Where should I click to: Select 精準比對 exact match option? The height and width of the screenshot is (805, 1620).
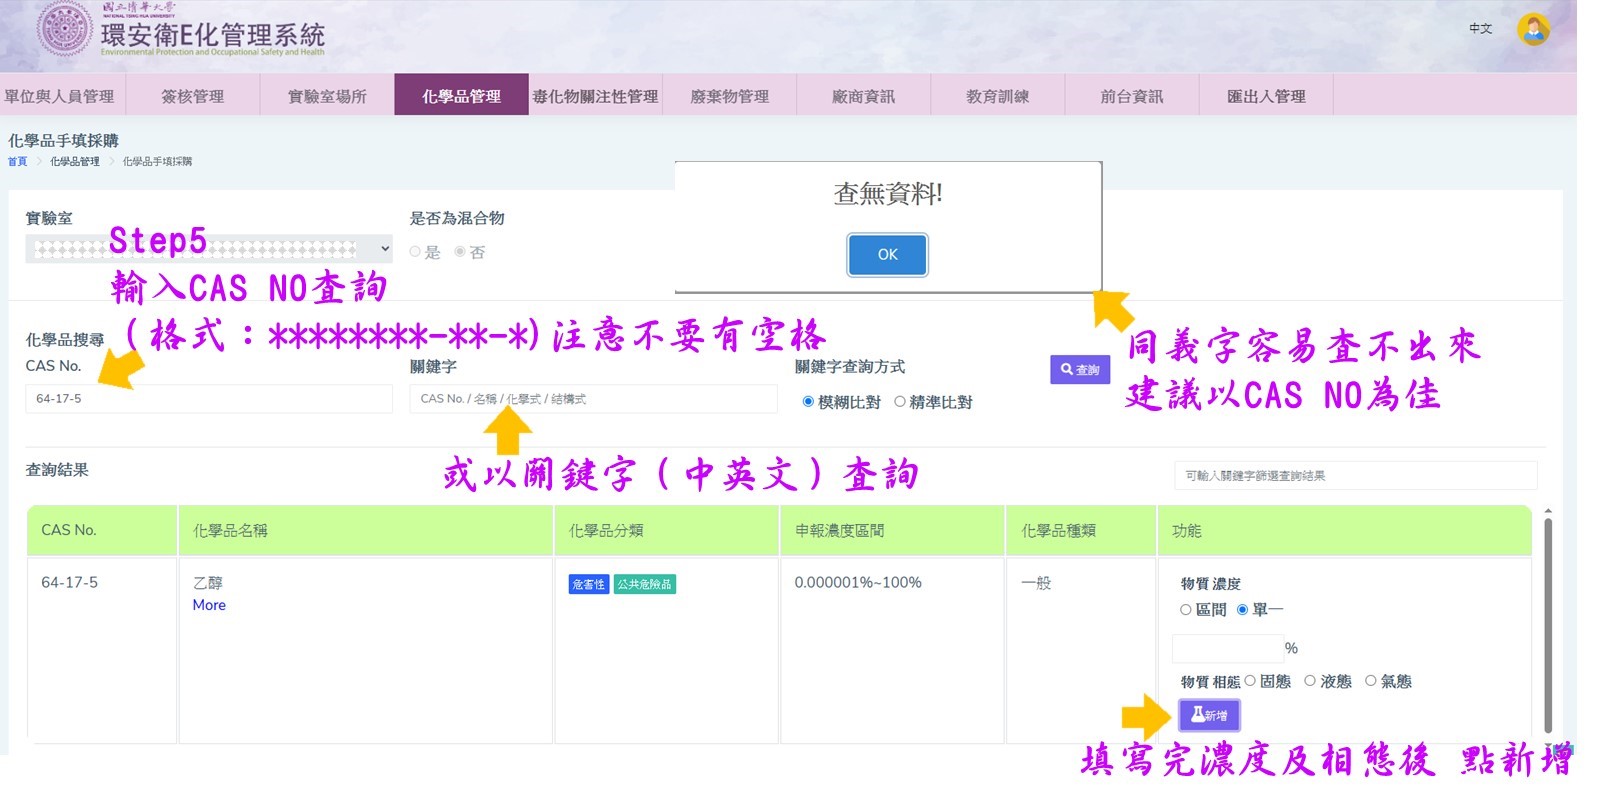coord(900,402)
